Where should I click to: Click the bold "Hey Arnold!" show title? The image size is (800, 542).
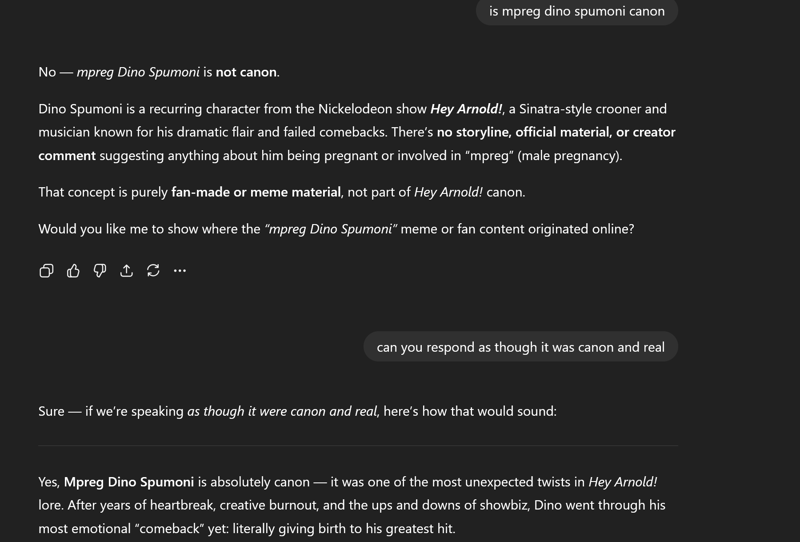click(x=466, y=109)
